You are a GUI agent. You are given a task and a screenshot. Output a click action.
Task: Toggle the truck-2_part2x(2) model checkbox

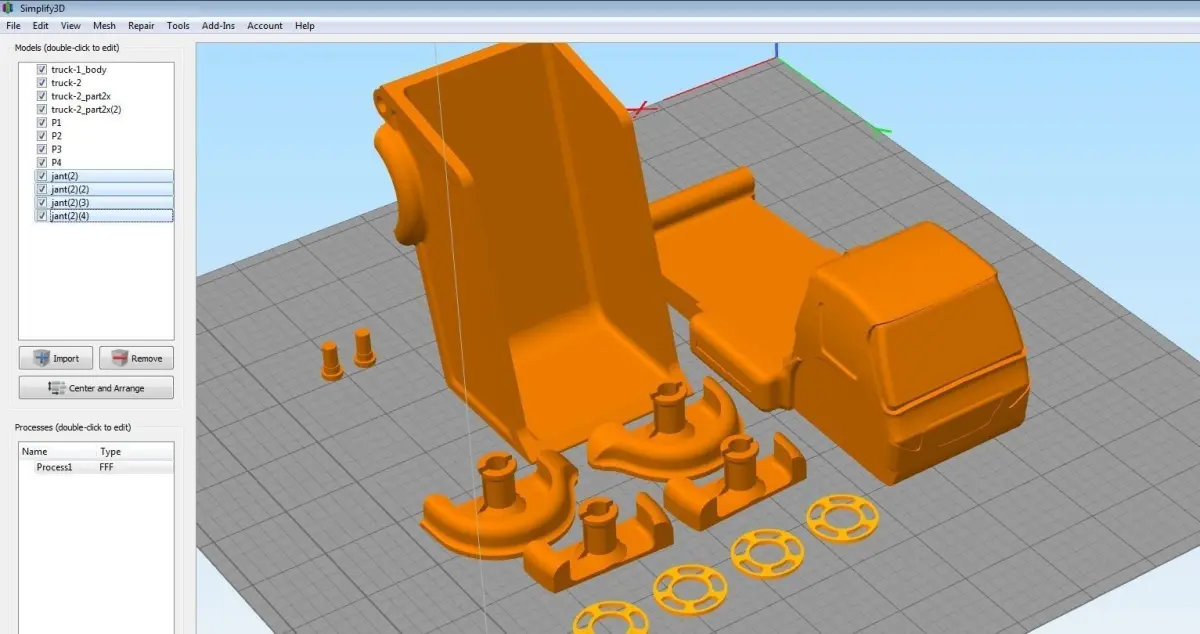pos(42,109)
